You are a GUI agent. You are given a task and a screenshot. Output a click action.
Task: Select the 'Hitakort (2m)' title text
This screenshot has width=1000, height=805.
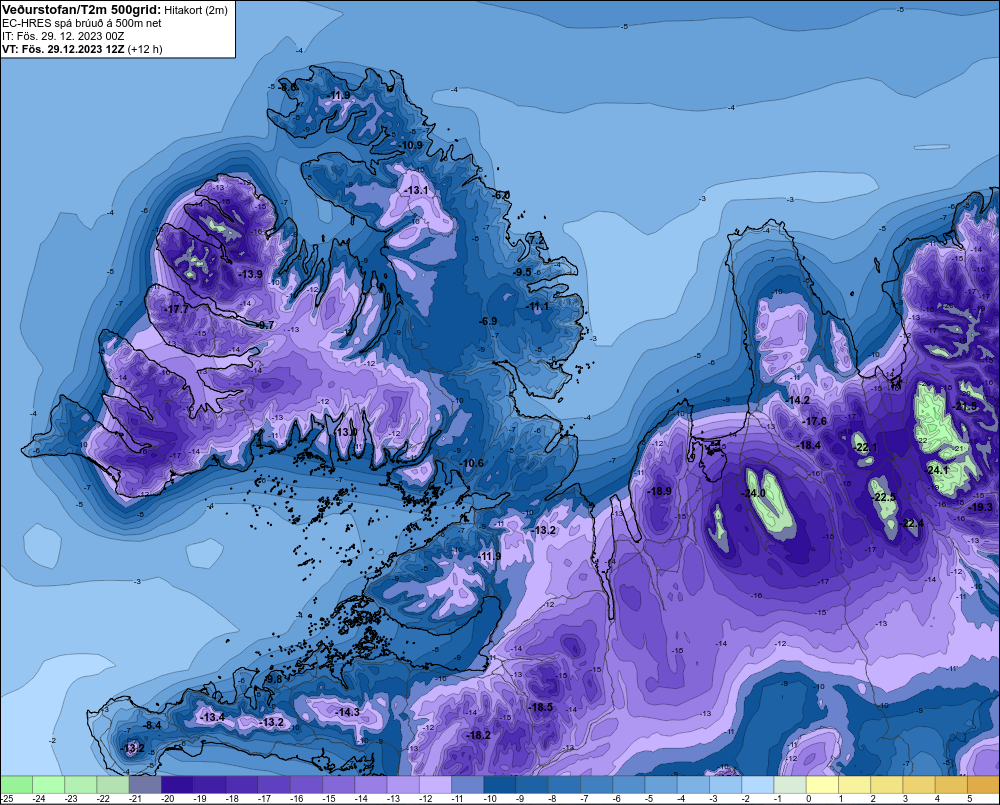196,10
